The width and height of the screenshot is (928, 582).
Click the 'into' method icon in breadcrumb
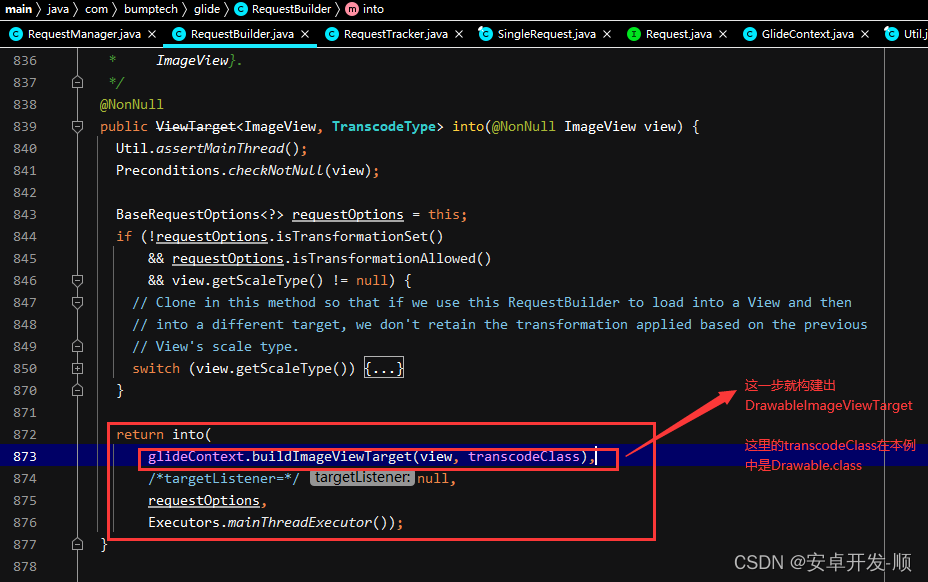[351, 9]
